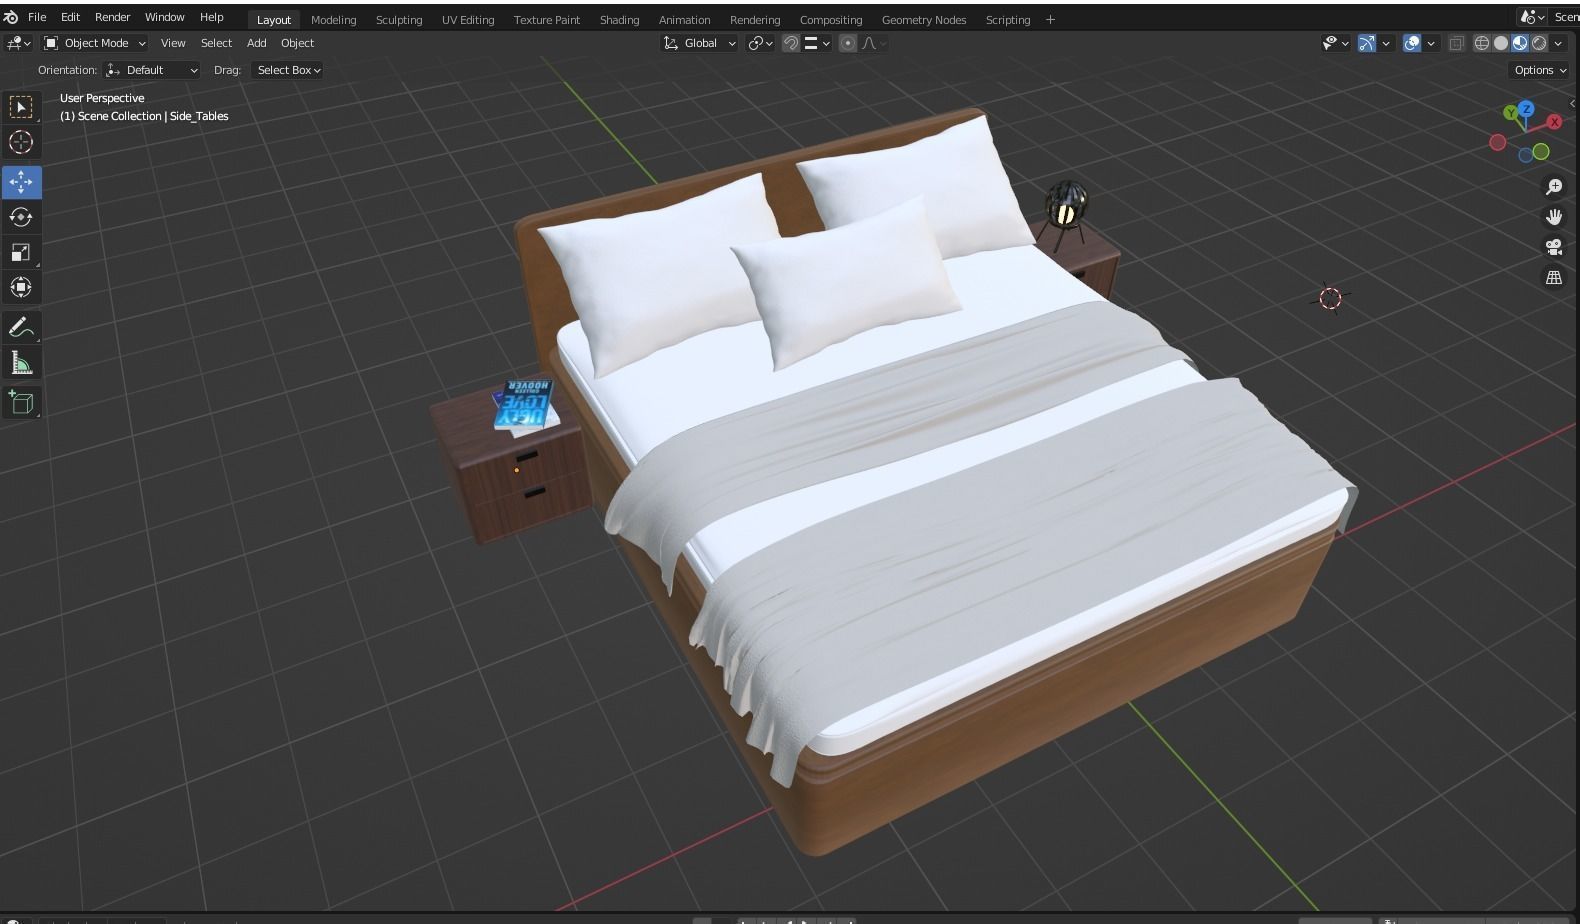
Task: Open the Global transform orientation dropdown
Action: coord(700,43)
